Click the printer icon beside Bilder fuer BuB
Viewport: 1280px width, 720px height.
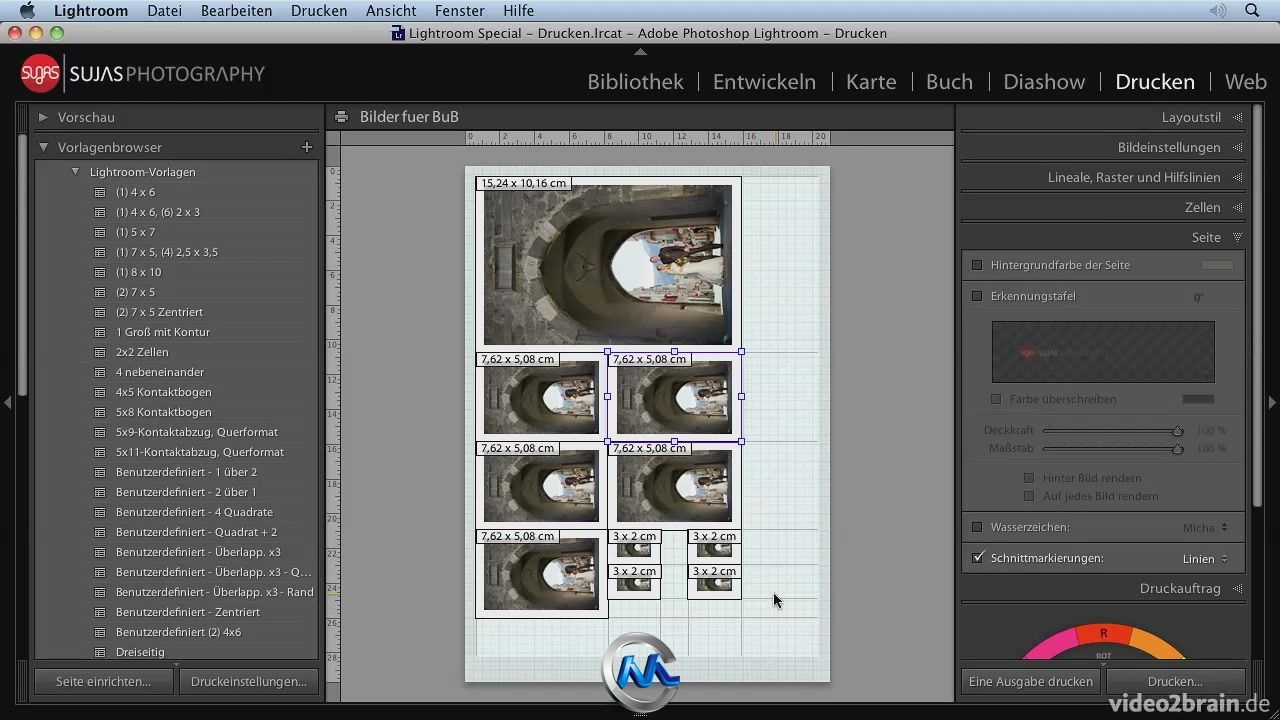(342, 117)
